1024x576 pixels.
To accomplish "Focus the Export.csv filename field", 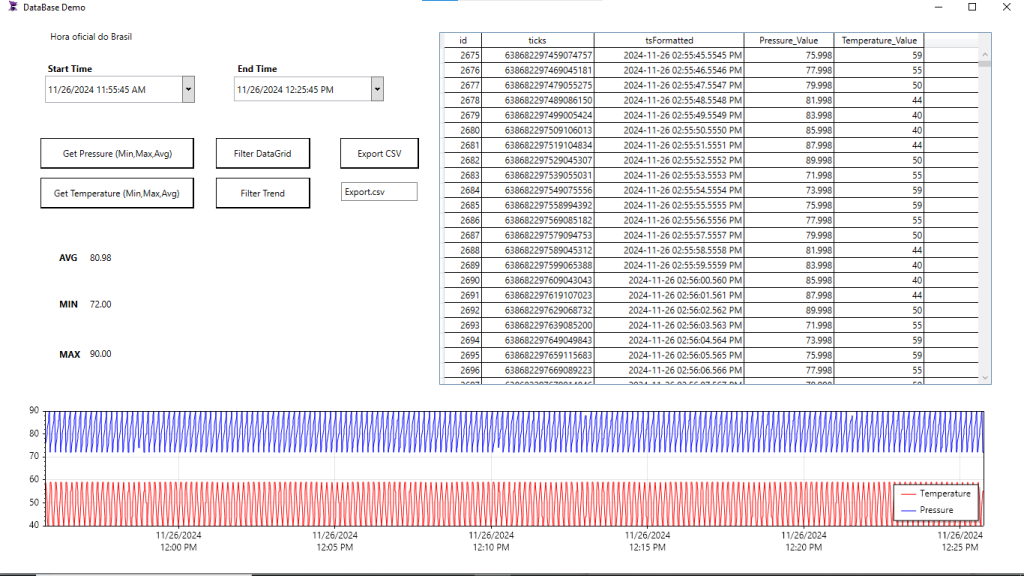I will (x=379, y=191).
